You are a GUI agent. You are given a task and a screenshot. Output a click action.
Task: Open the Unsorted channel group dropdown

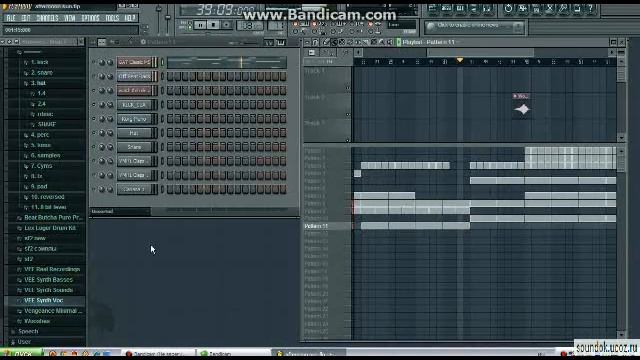[120, 211]
